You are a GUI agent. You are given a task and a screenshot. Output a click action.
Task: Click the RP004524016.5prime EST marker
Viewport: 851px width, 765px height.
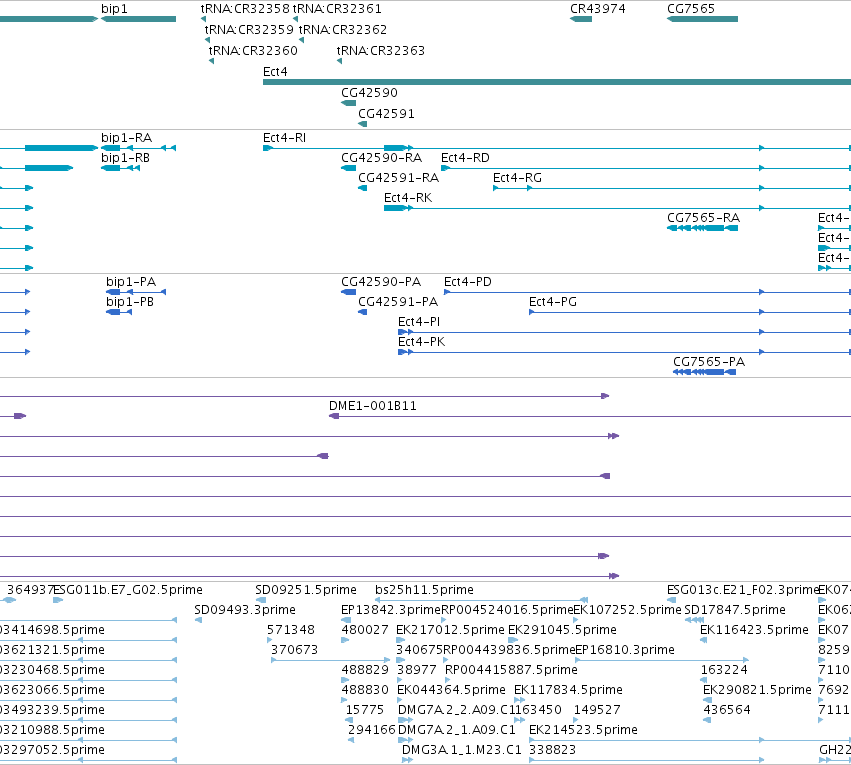point(444,620)
